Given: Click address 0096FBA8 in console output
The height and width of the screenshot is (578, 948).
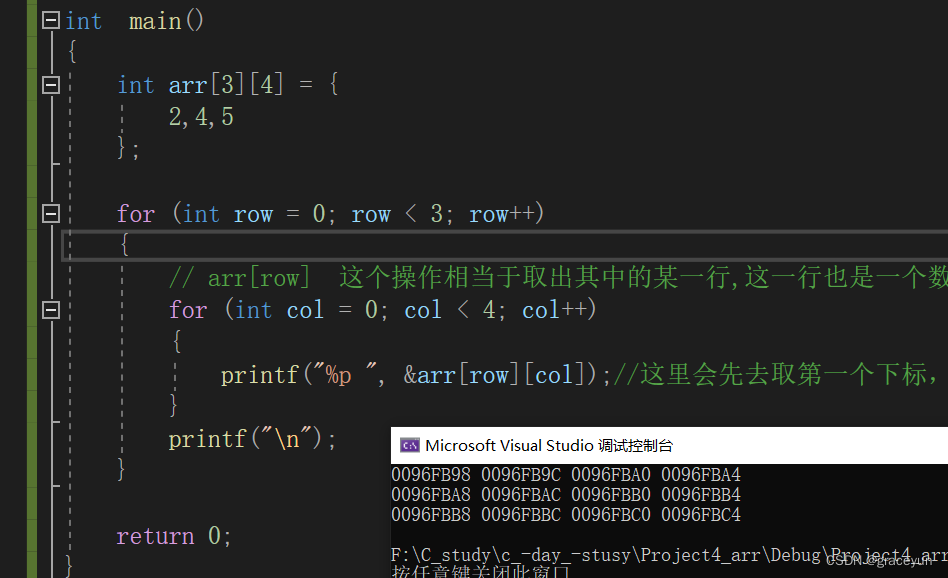Looking at the screenshot, I should click(x=430, y=495).
